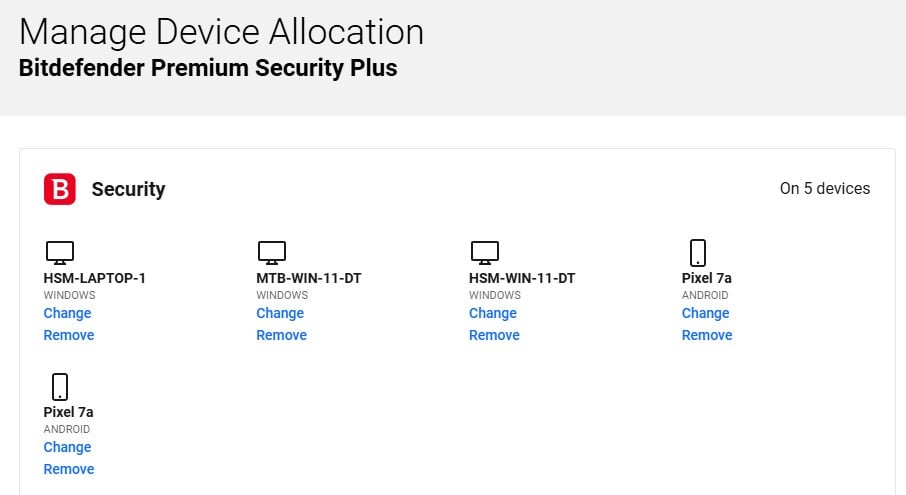This screenshot has height=495, width=906.
Task: Change the Pixel 7a listed under HSM-LAPTOP-1
Action: pyautogui.click(x=67, y=447)
